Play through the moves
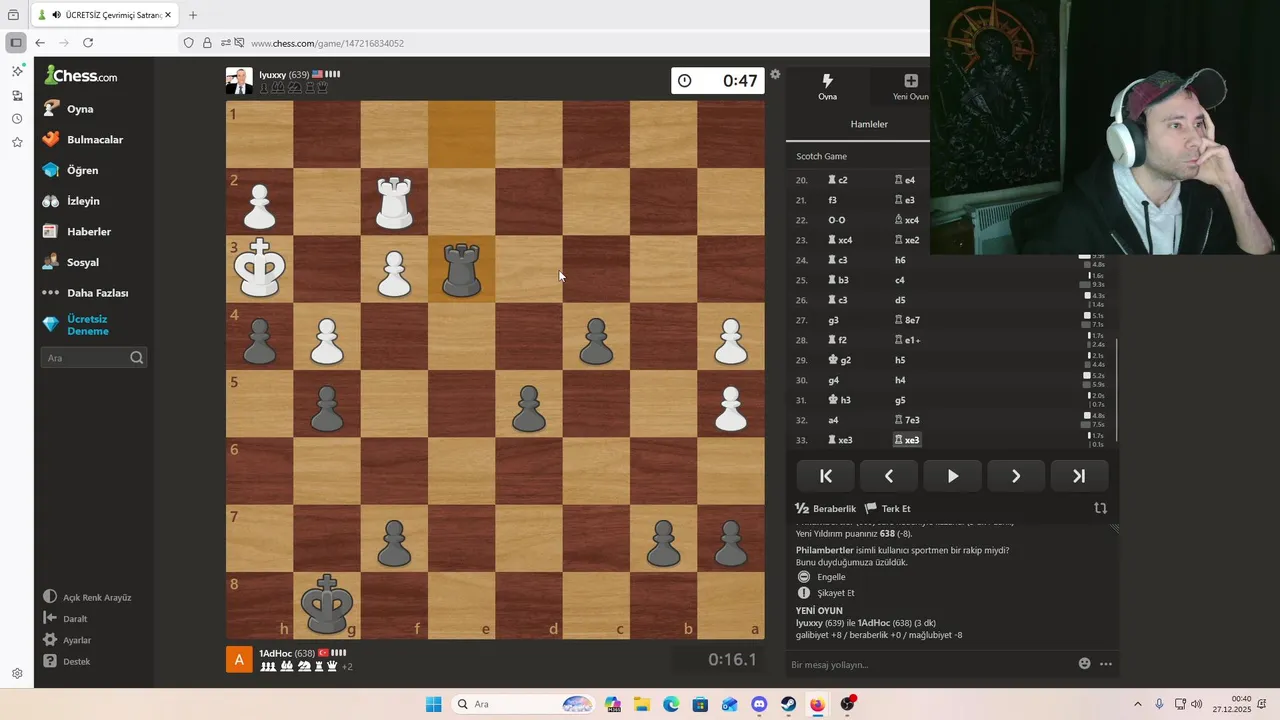1280x720 pixels. 952,476
